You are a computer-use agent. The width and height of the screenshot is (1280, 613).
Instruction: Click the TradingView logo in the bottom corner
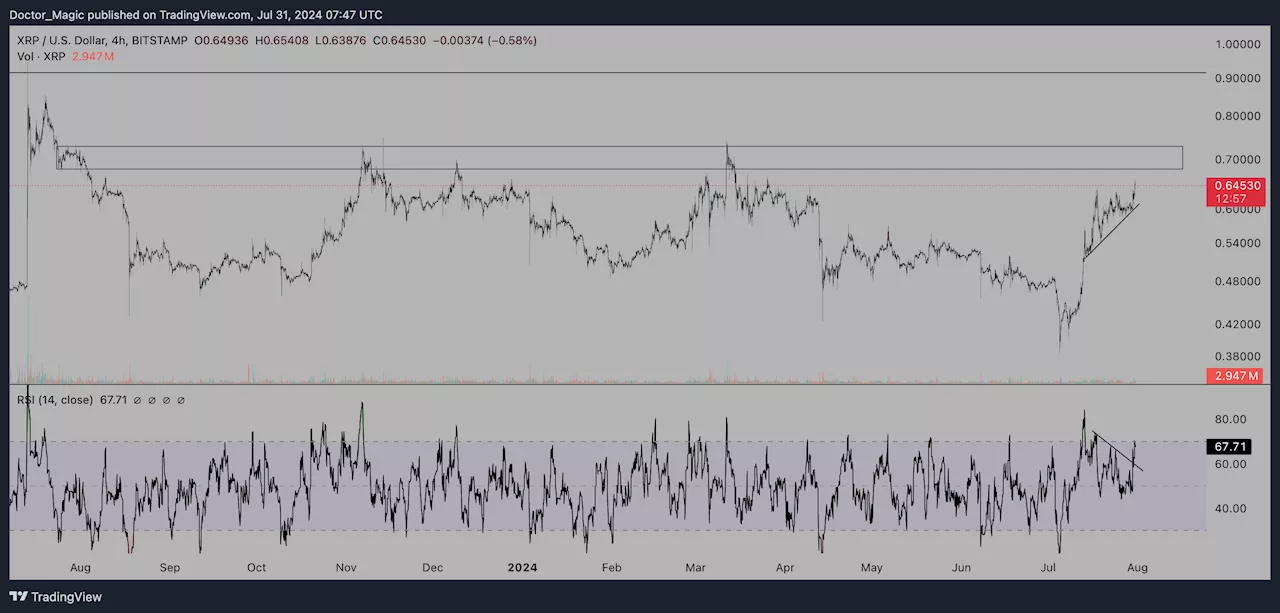57,597
